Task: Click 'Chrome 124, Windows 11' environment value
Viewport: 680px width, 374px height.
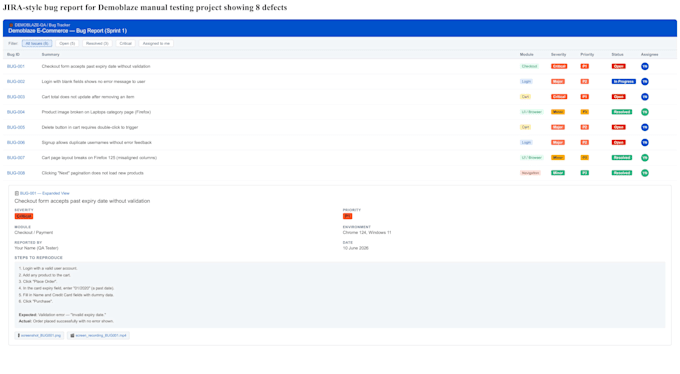Action: click(367, 233)
